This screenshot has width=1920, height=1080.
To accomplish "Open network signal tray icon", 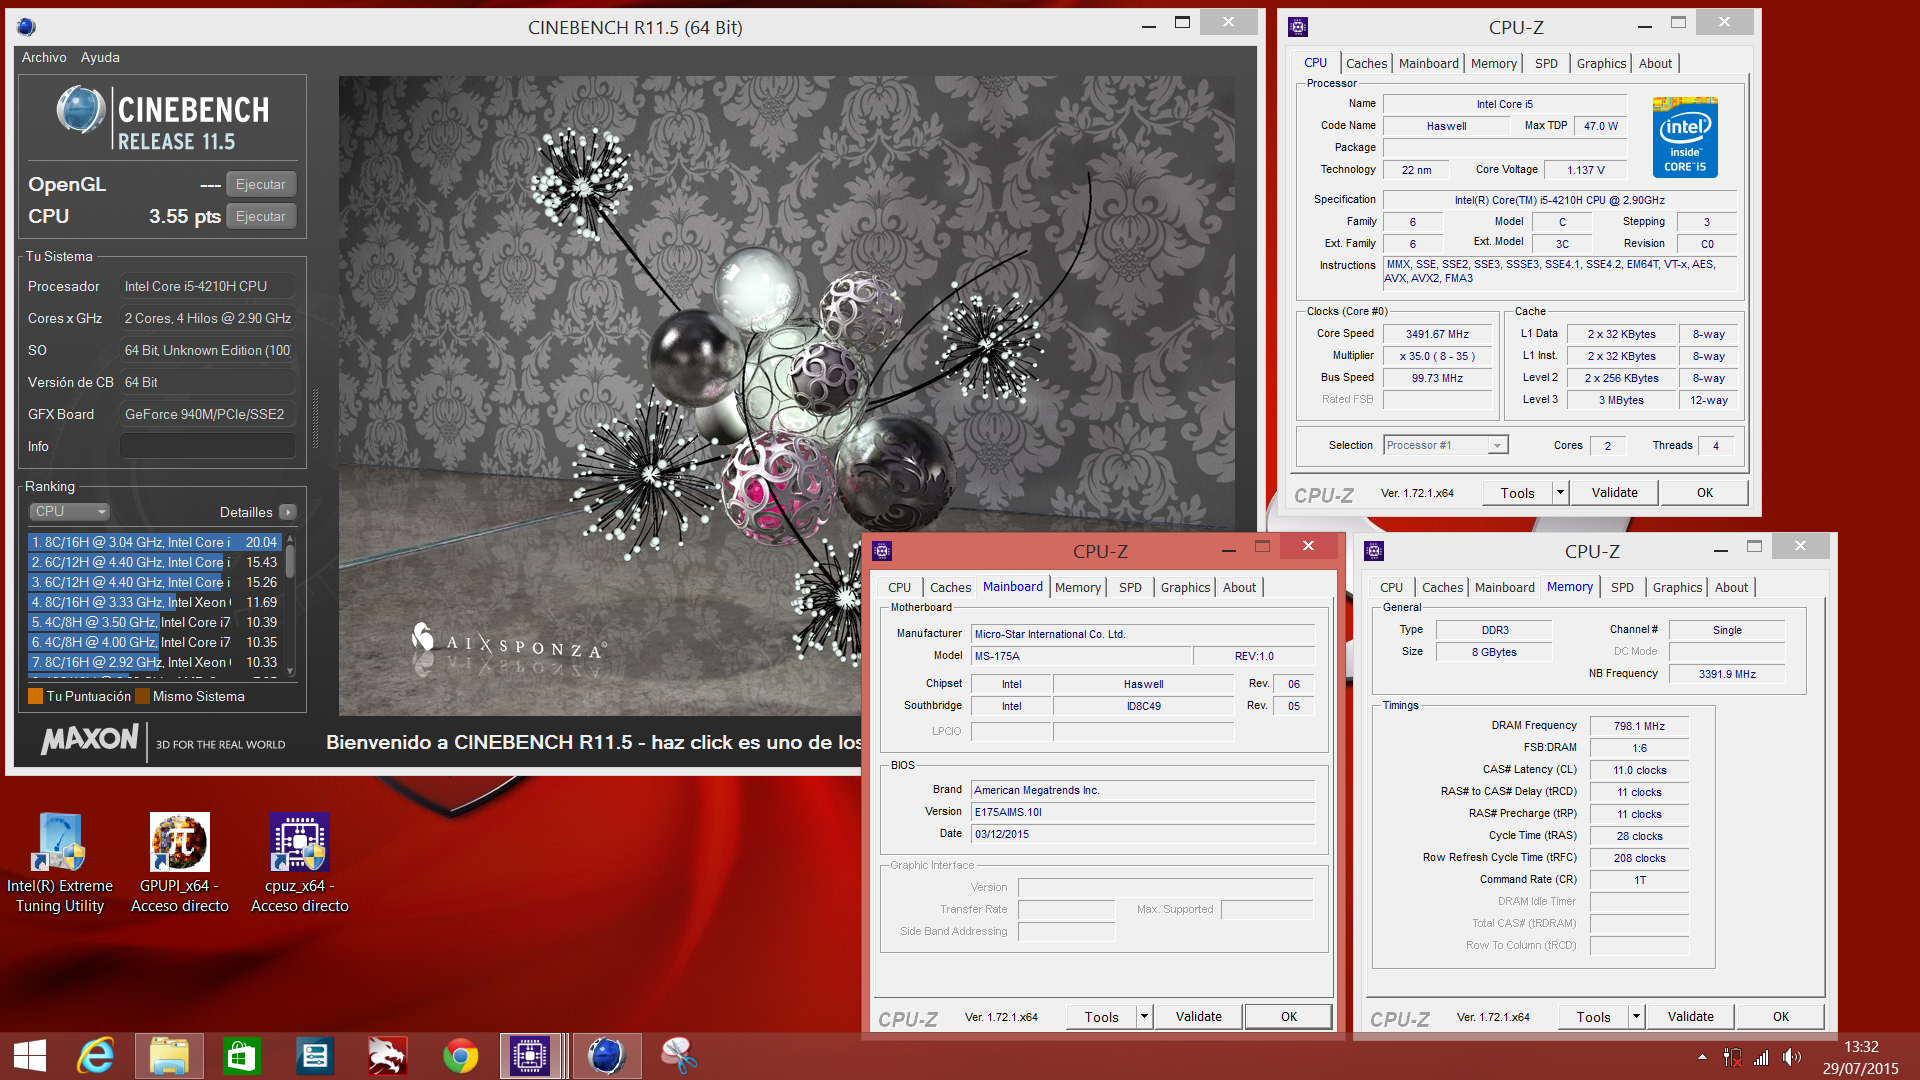I will click(x=1762, y=1057).
